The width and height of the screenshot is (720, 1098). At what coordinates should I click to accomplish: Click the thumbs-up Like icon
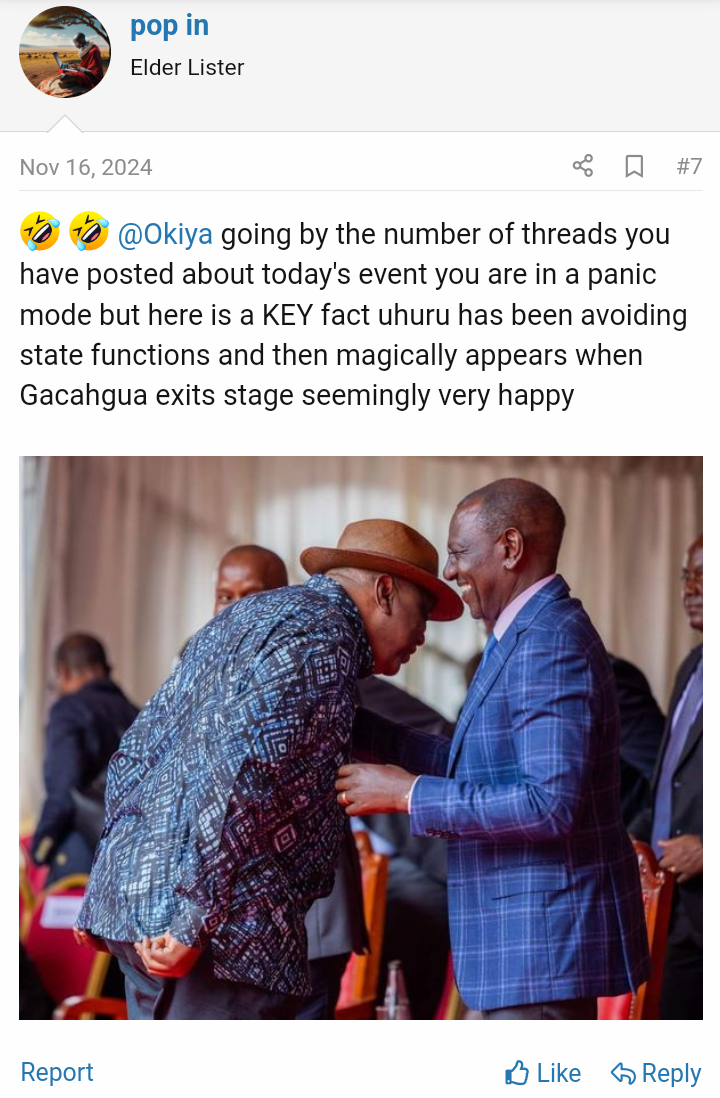pyautogui.click(x=517, y=1073)
